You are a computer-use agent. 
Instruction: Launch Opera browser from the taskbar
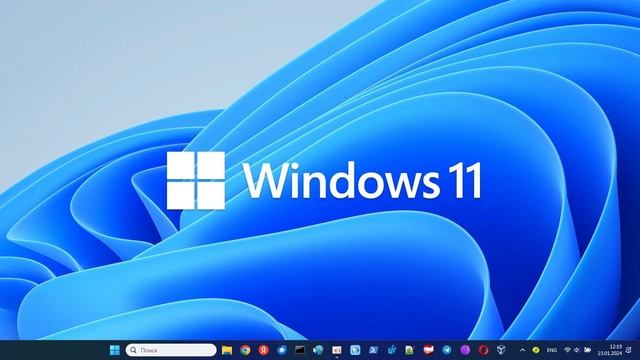483,350
